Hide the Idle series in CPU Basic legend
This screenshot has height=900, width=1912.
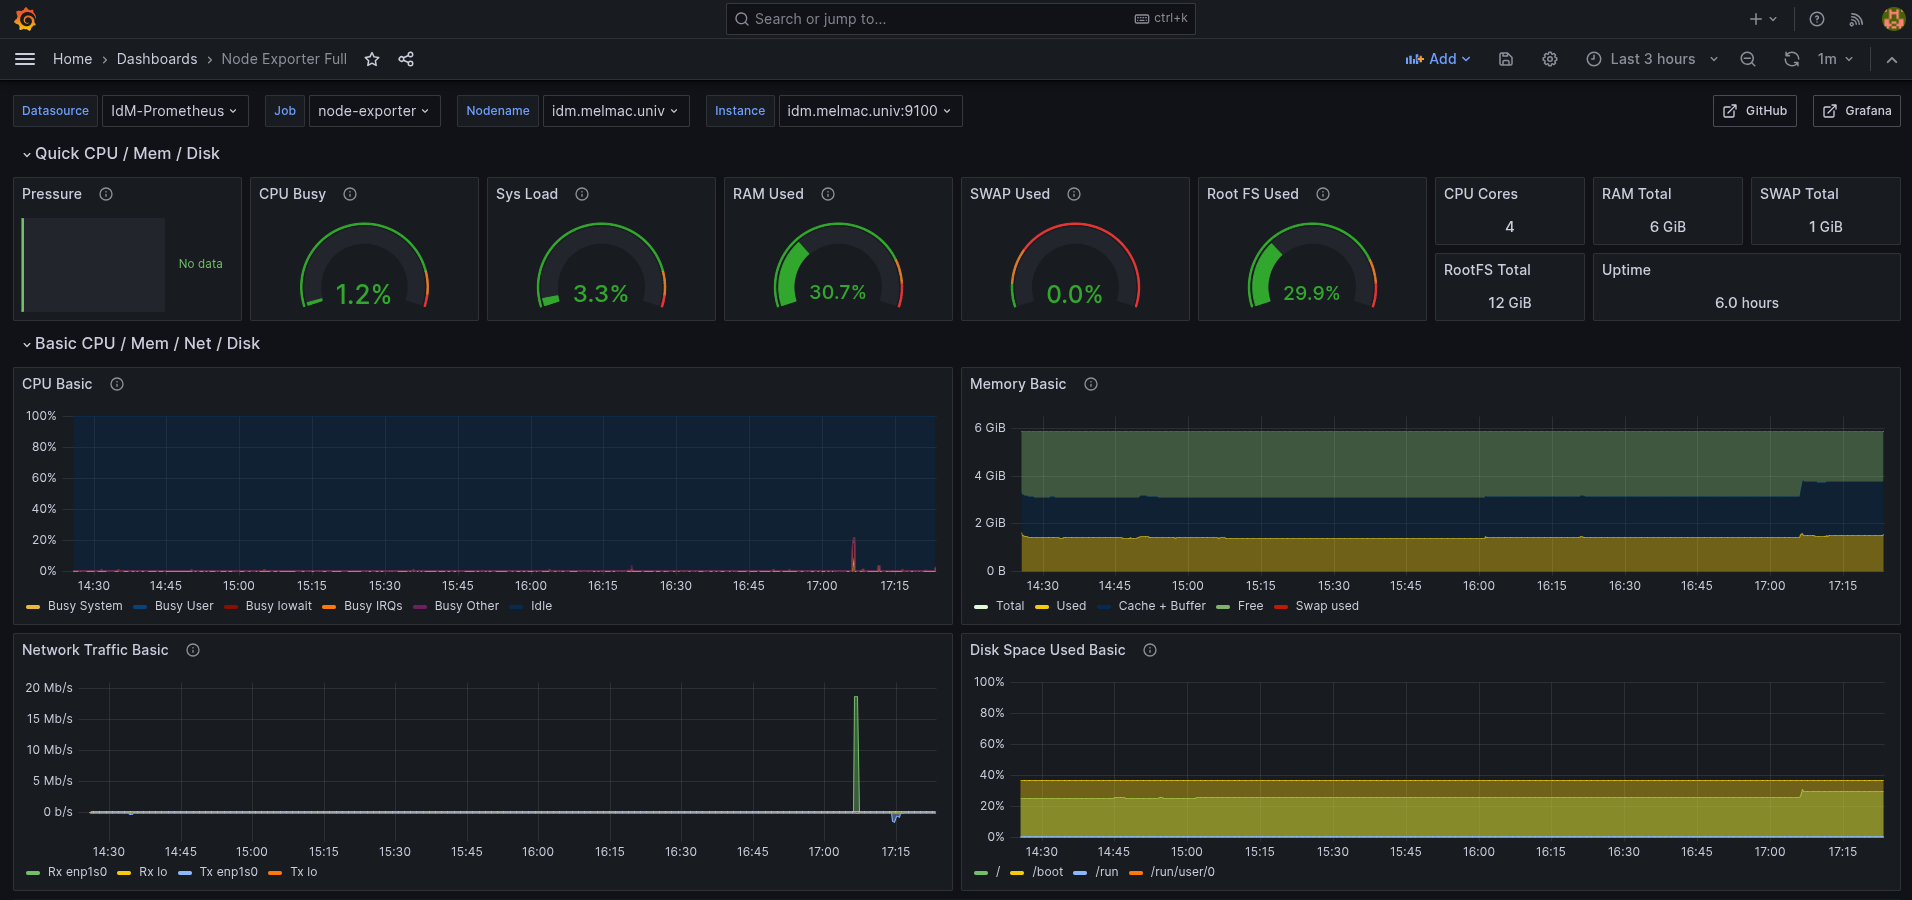[x=540, y=606]
